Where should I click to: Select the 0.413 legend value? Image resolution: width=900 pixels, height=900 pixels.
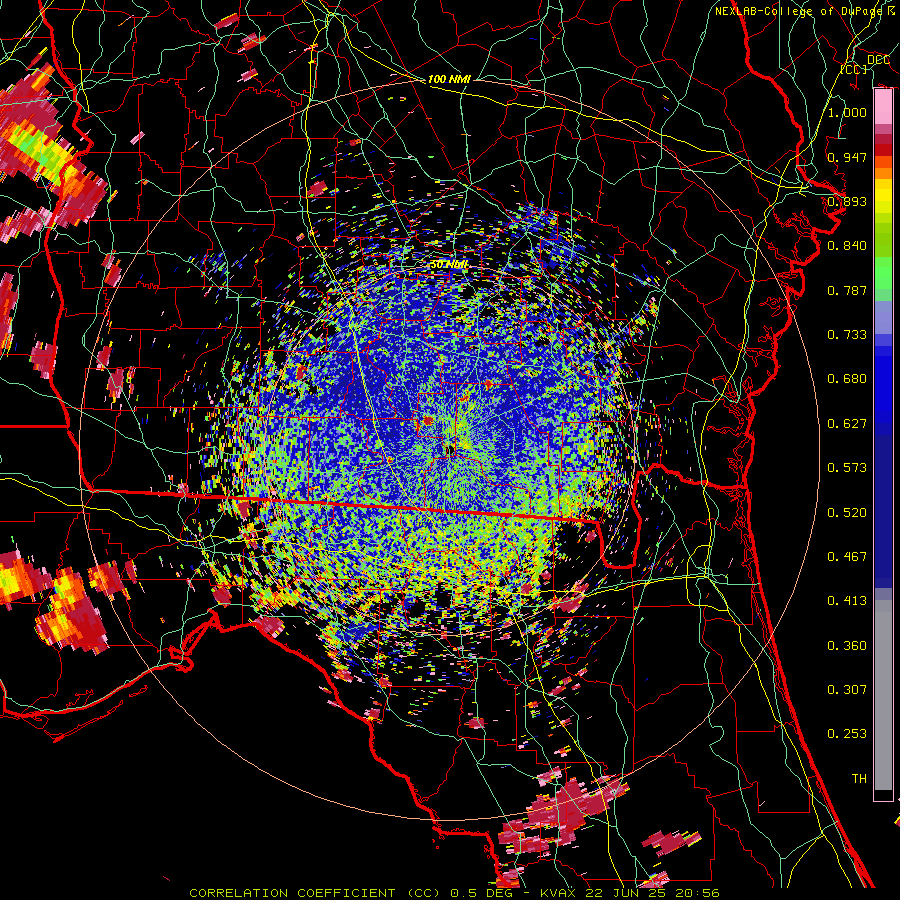point(847,600)
